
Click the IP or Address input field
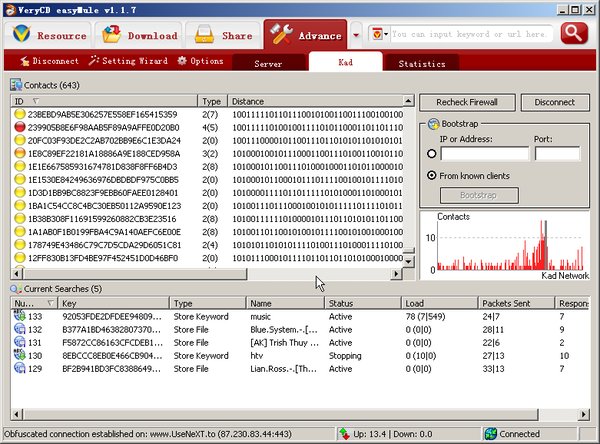[x=484, y=153]
